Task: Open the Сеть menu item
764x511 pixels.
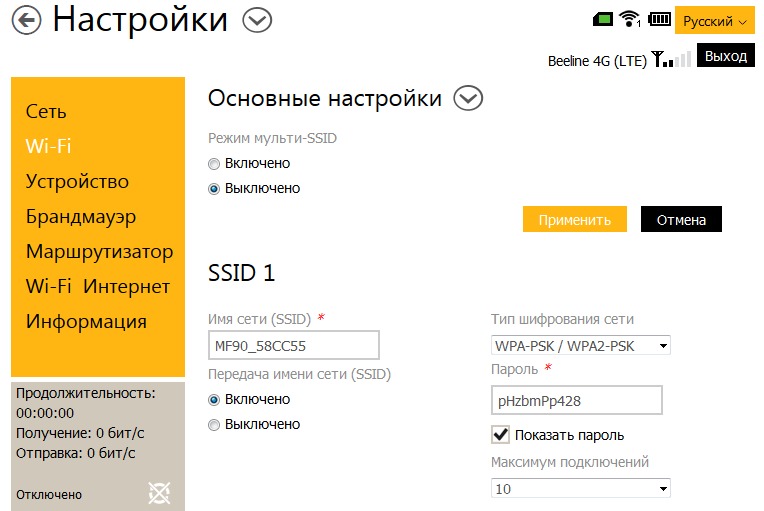Action: (x=46, y=112)
